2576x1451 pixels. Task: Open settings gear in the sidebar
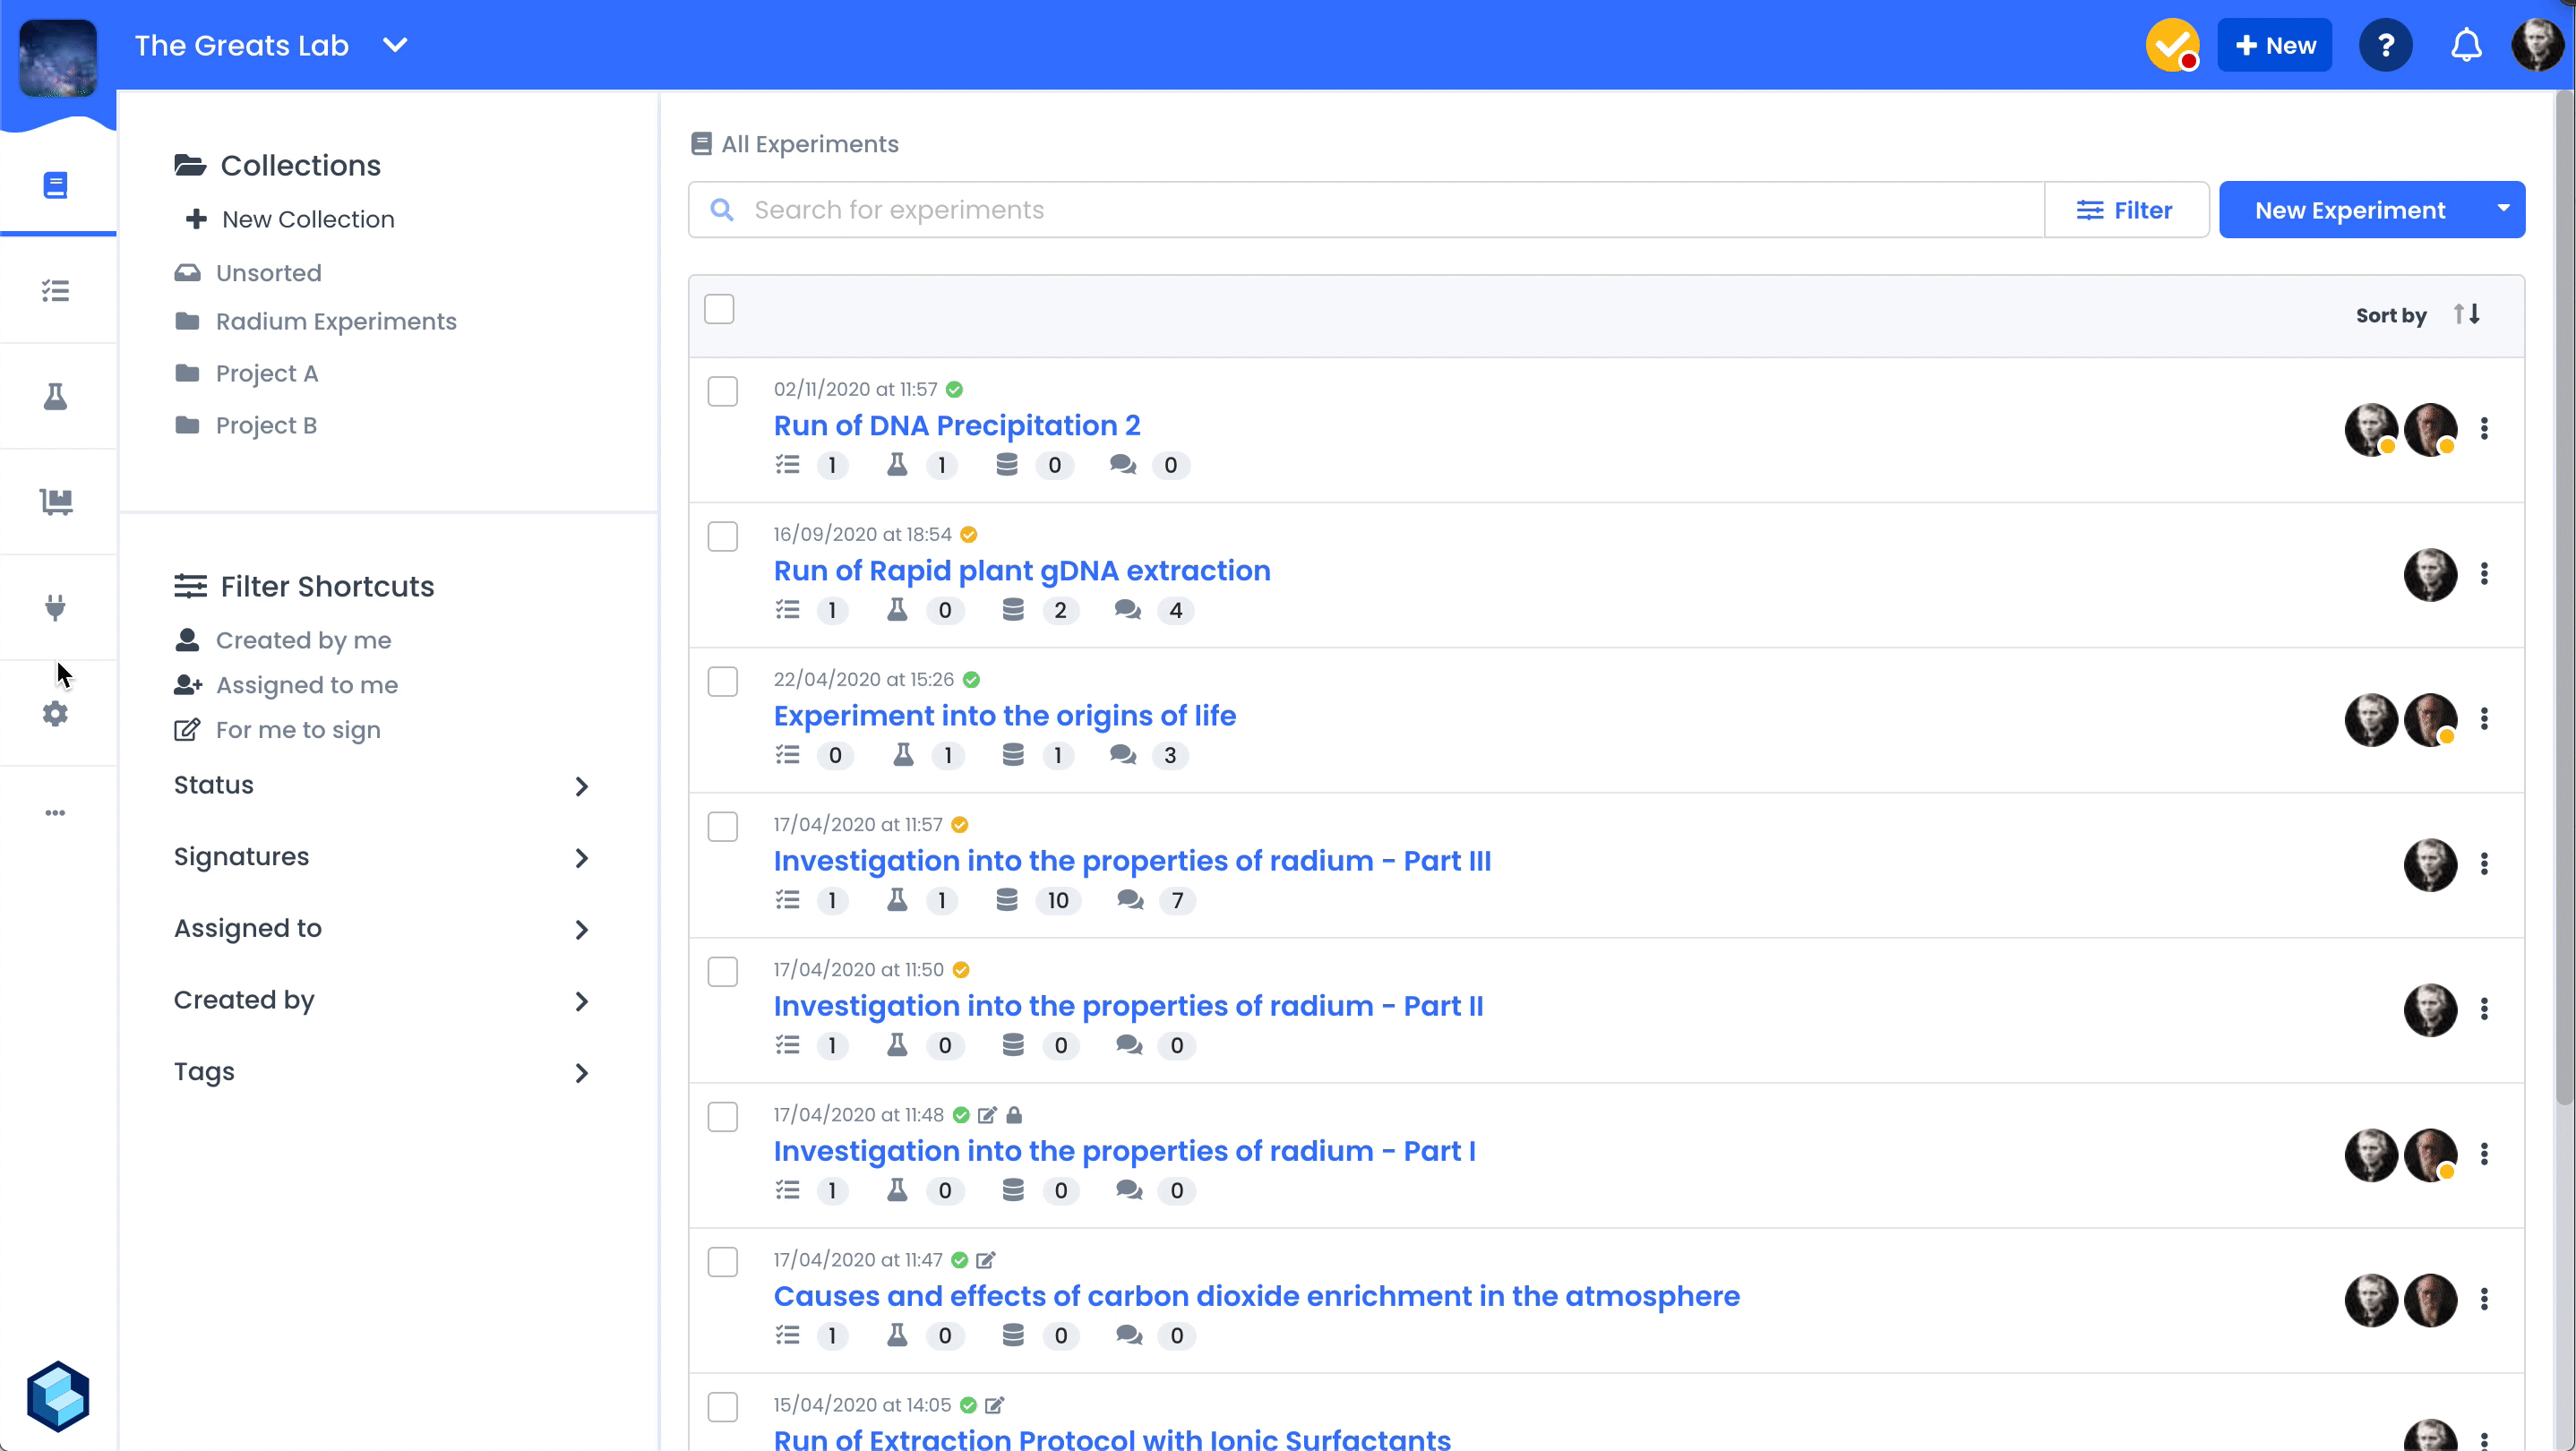(x=56, y=714)
